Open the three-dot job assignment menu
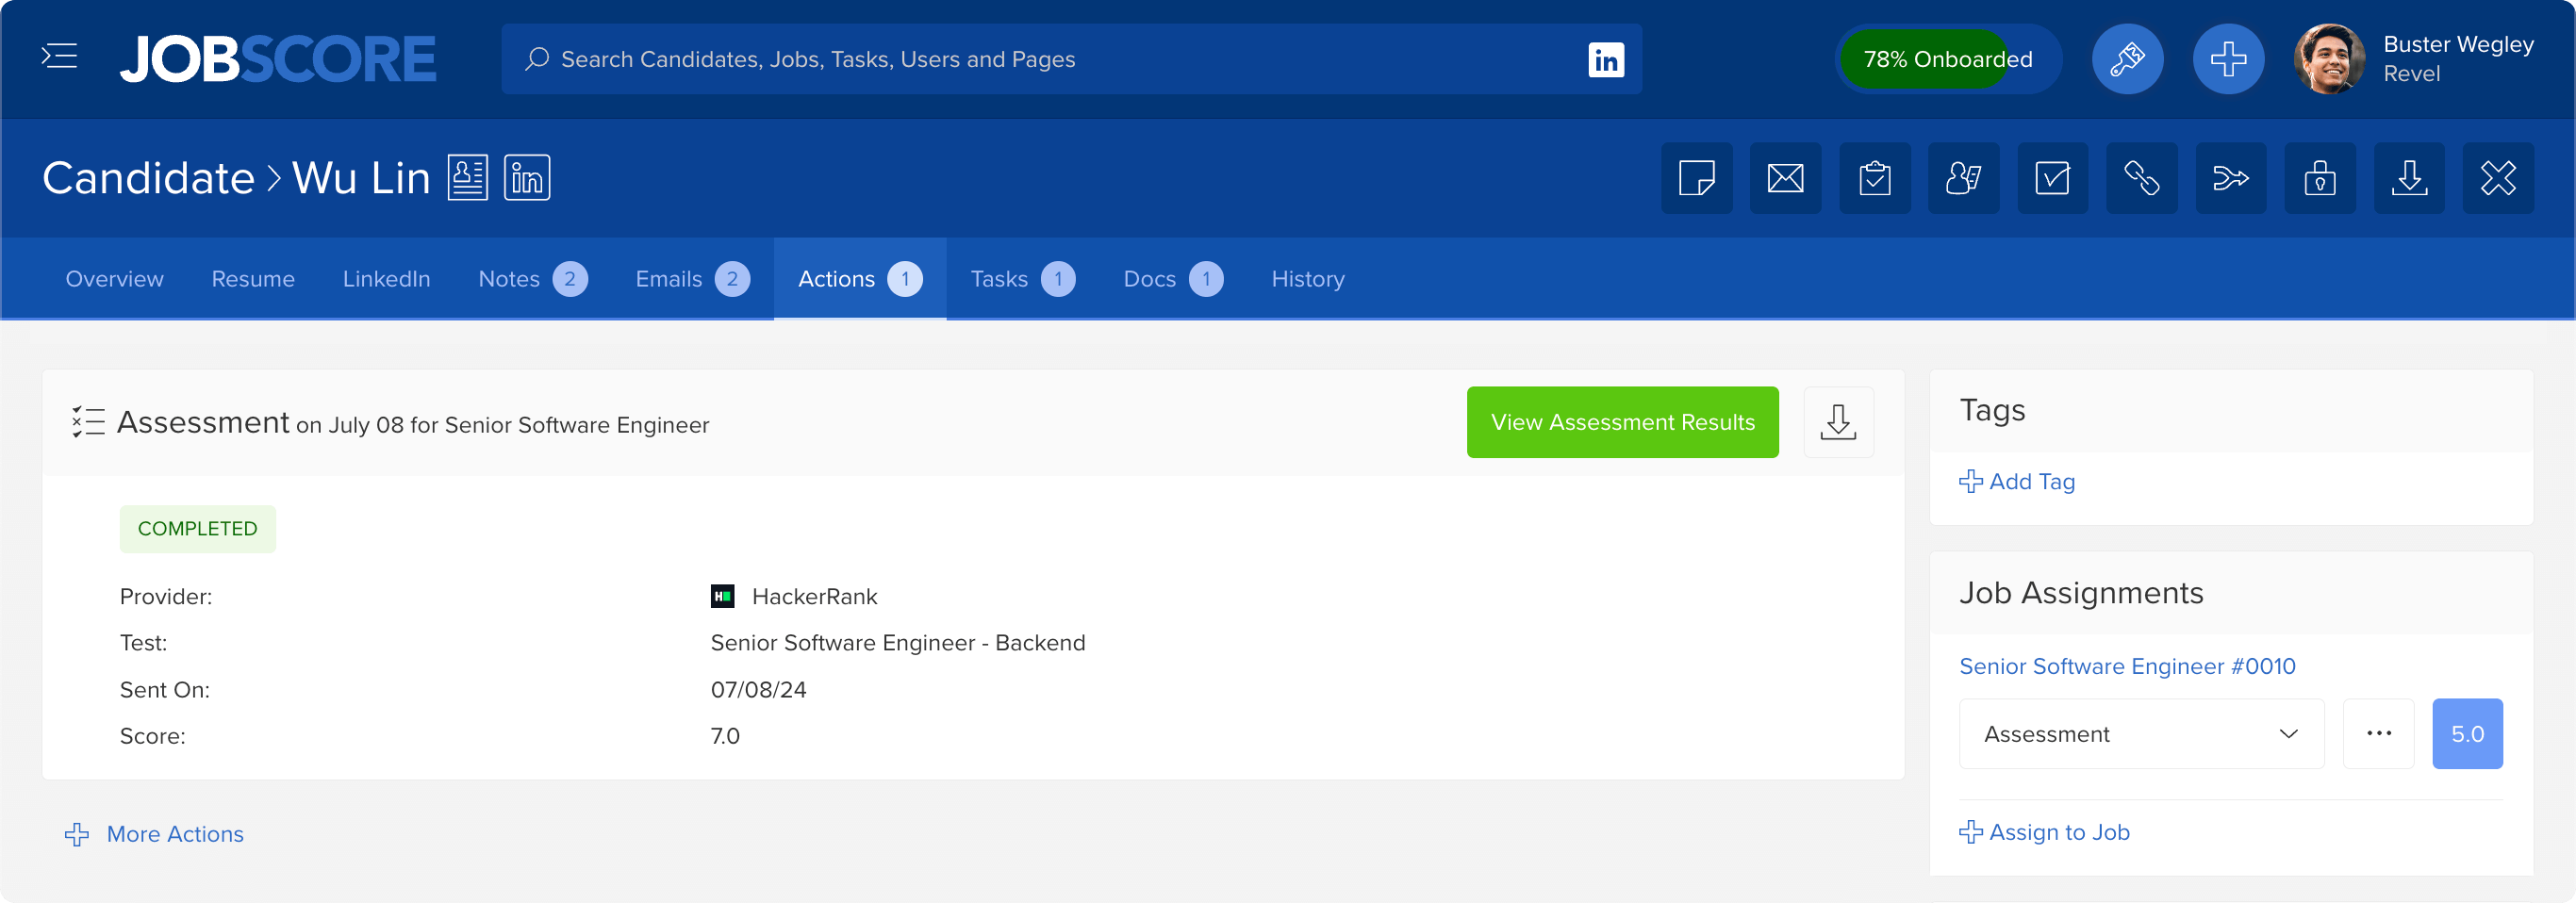 tap(2379, 734)
